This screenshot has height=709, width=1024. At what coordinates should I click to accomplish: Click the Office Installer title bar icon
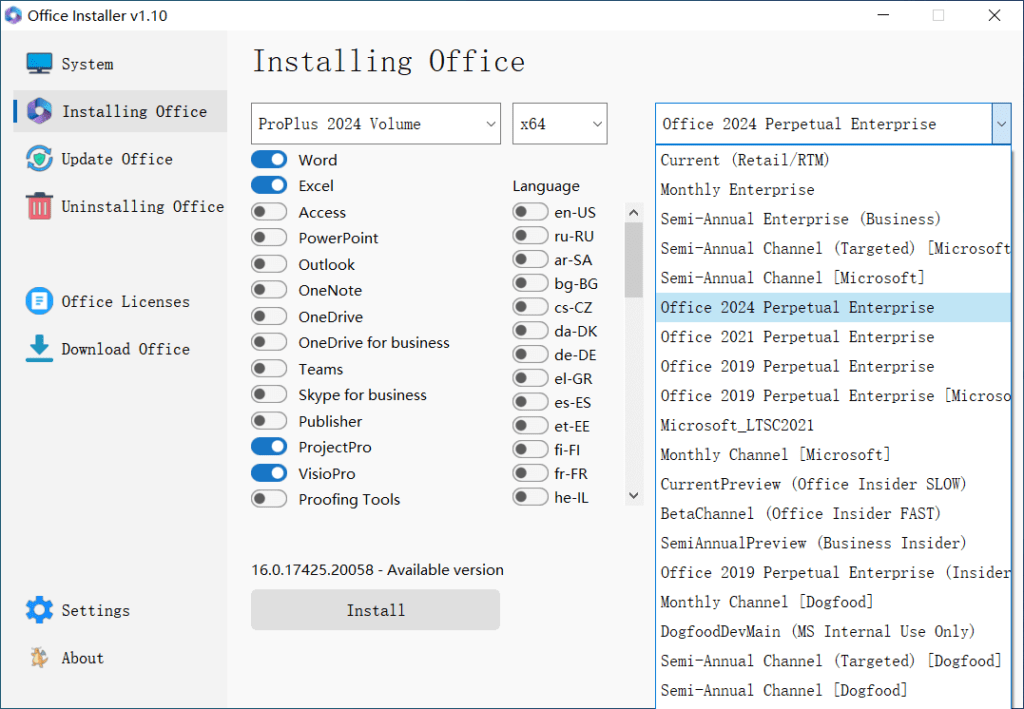[x=13, y=15]
